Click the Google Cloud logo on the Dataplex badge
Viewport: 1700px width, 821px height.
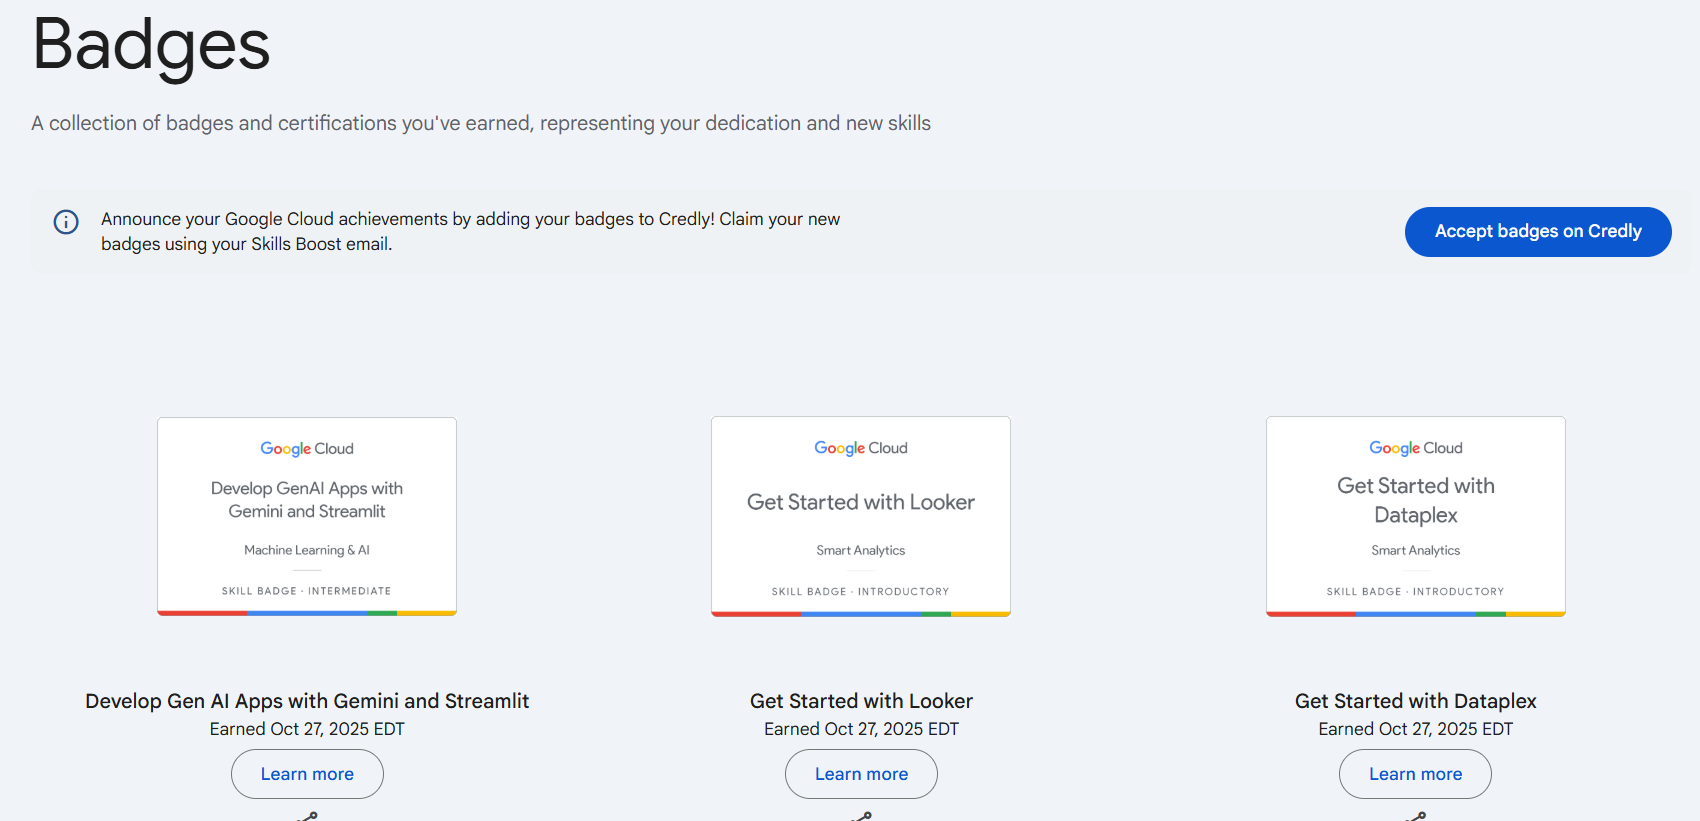coord(1415,448)
